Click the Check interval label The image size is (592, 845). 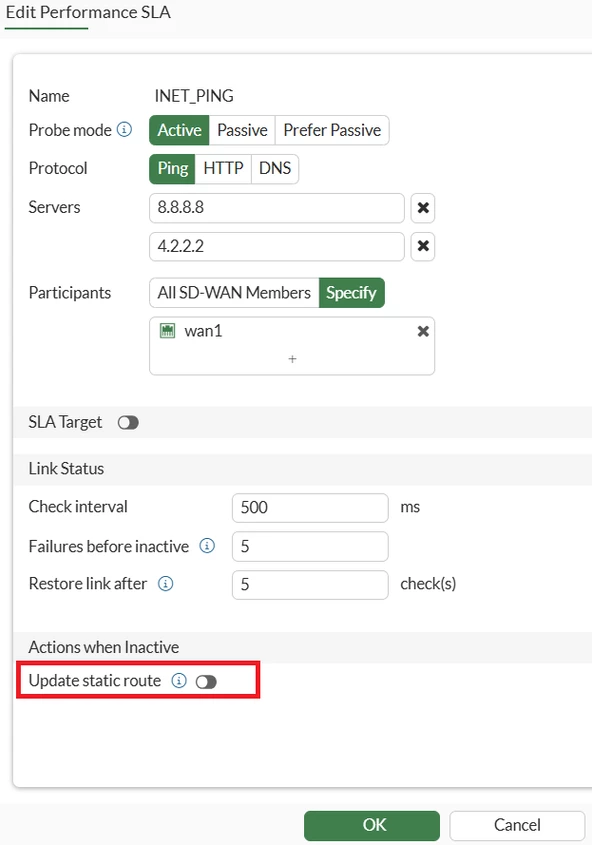pos(78,507)
